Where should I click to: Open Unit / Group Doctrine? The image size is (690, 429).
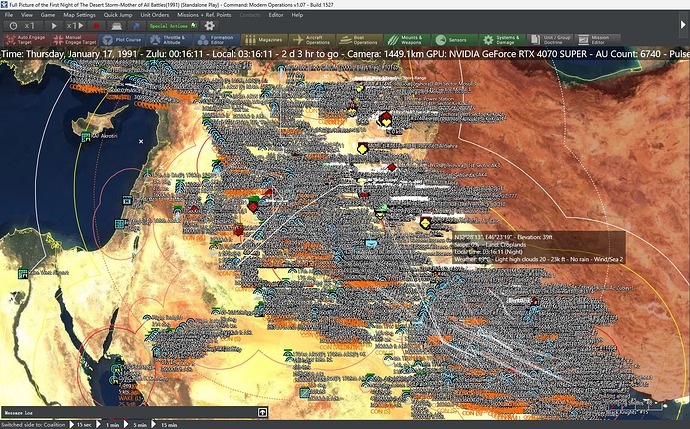point(549,40)
